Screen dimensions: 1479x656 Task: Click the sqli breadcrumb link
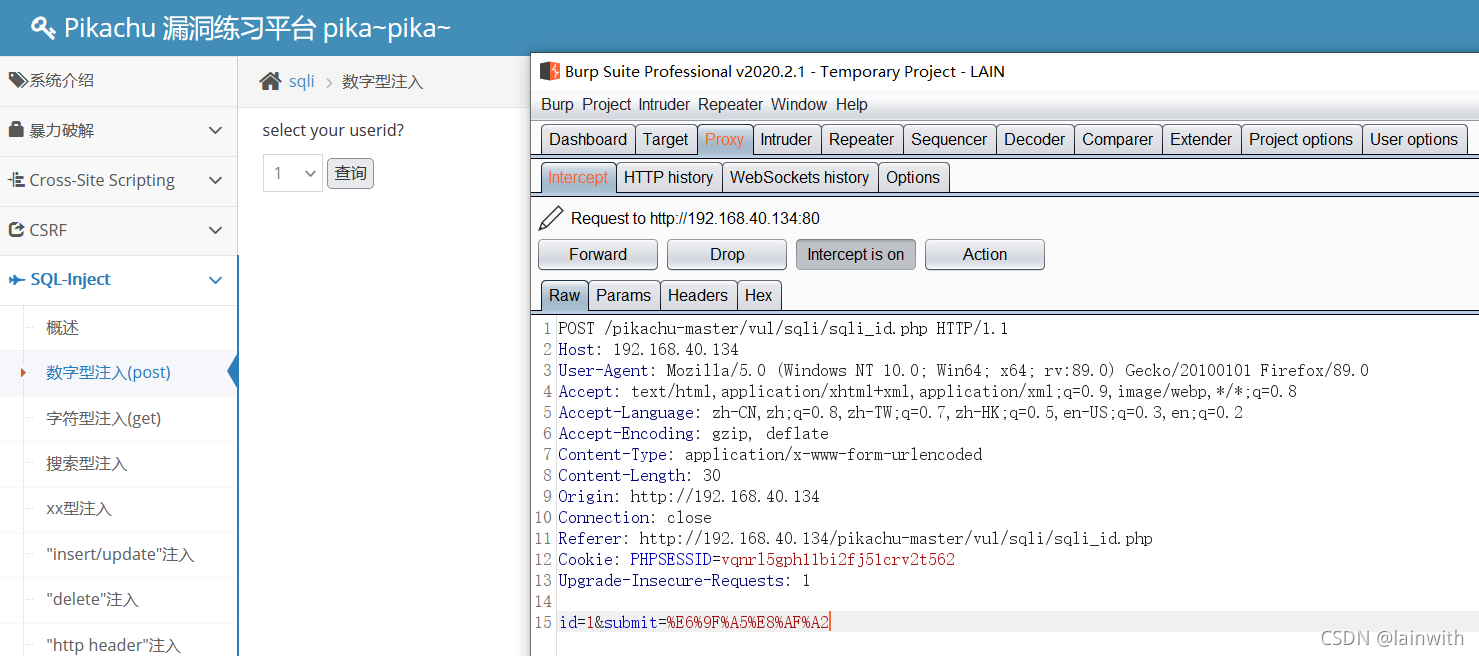tap(302, 81)
